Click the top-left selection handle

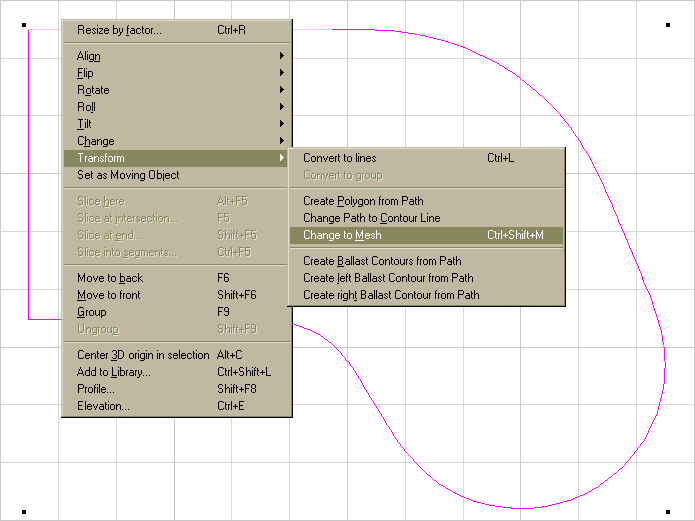(24, 25)
